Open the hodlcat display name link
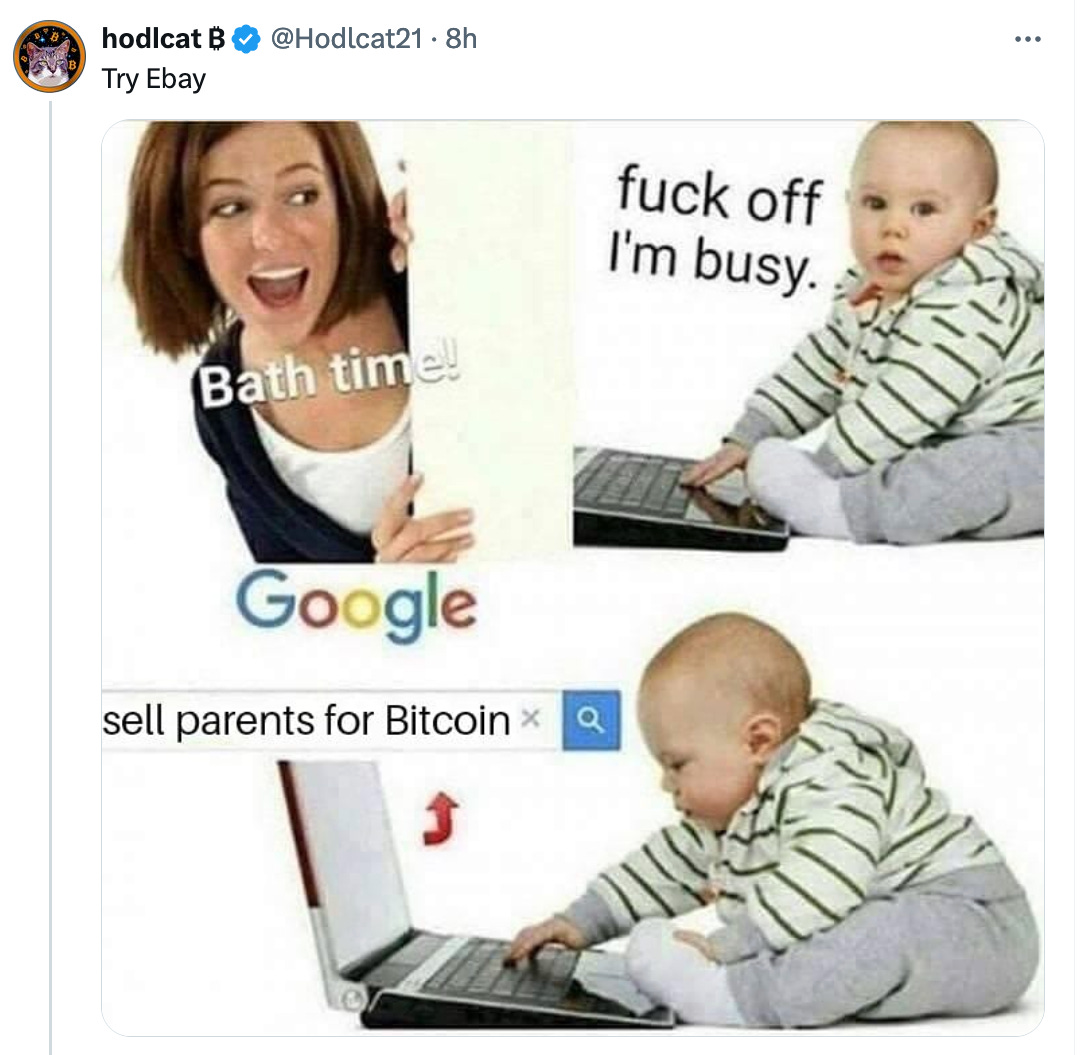Screen dimensions: 1090x1055 click(152, 38)
